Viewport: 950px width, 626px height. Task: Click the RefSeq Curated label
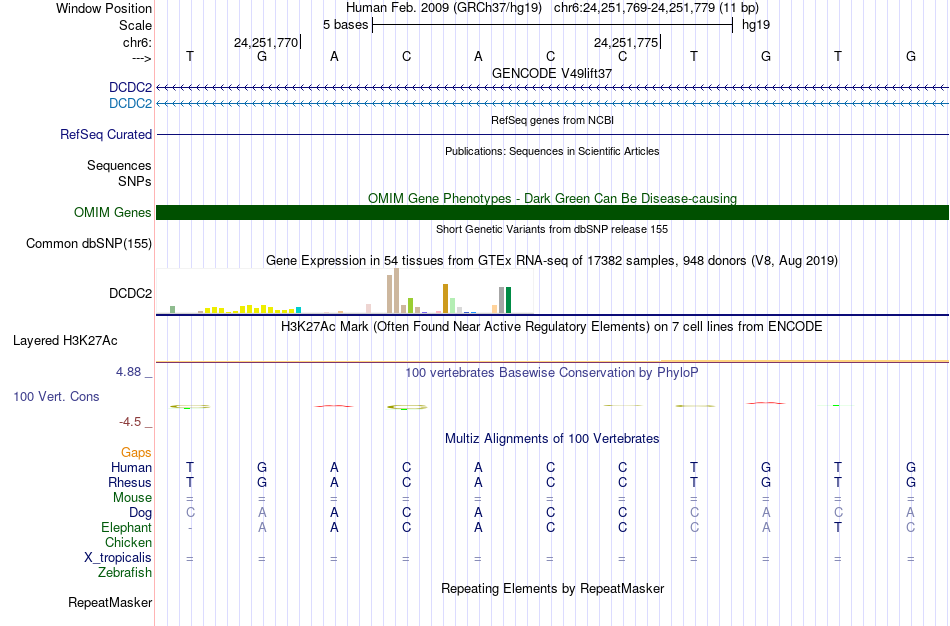(105, 135)
